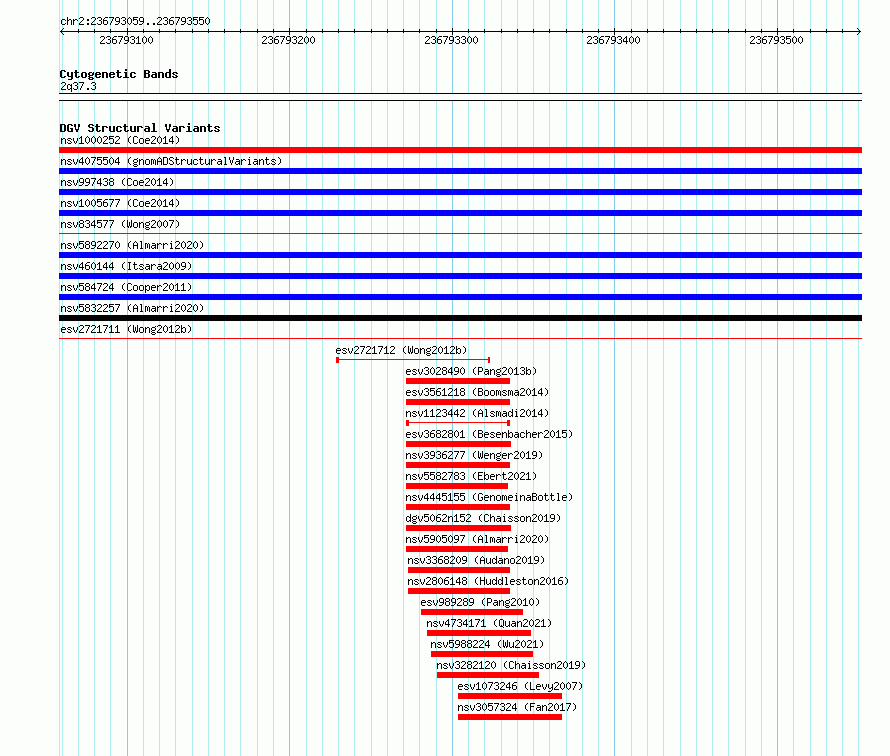The width and height of the screenshot is (890, 756).
Task: Select the nsv3282120 (Chaisson2019) label
Action: [x=511, y=665]
